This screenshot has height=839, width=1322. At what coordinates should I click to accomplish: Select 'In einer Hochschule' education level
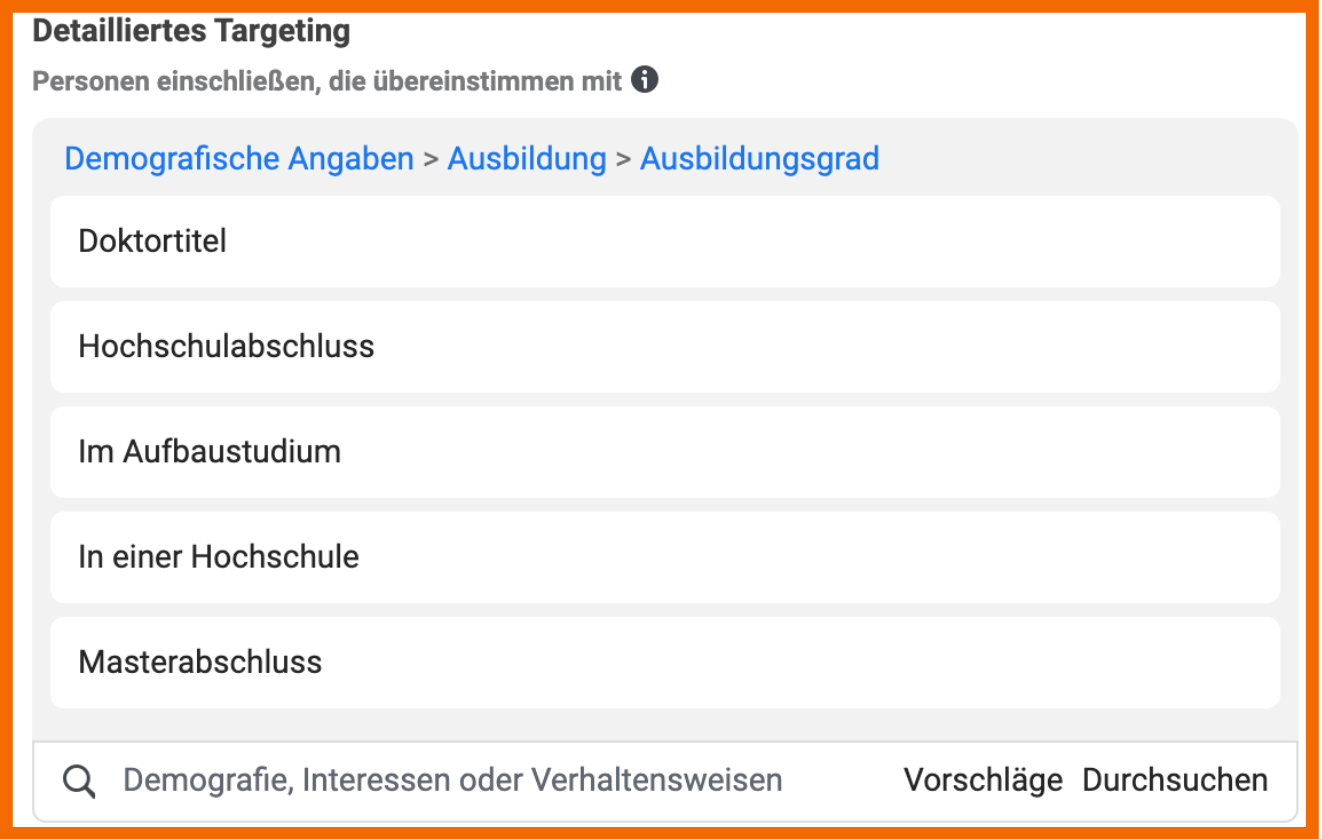[664, 557]
